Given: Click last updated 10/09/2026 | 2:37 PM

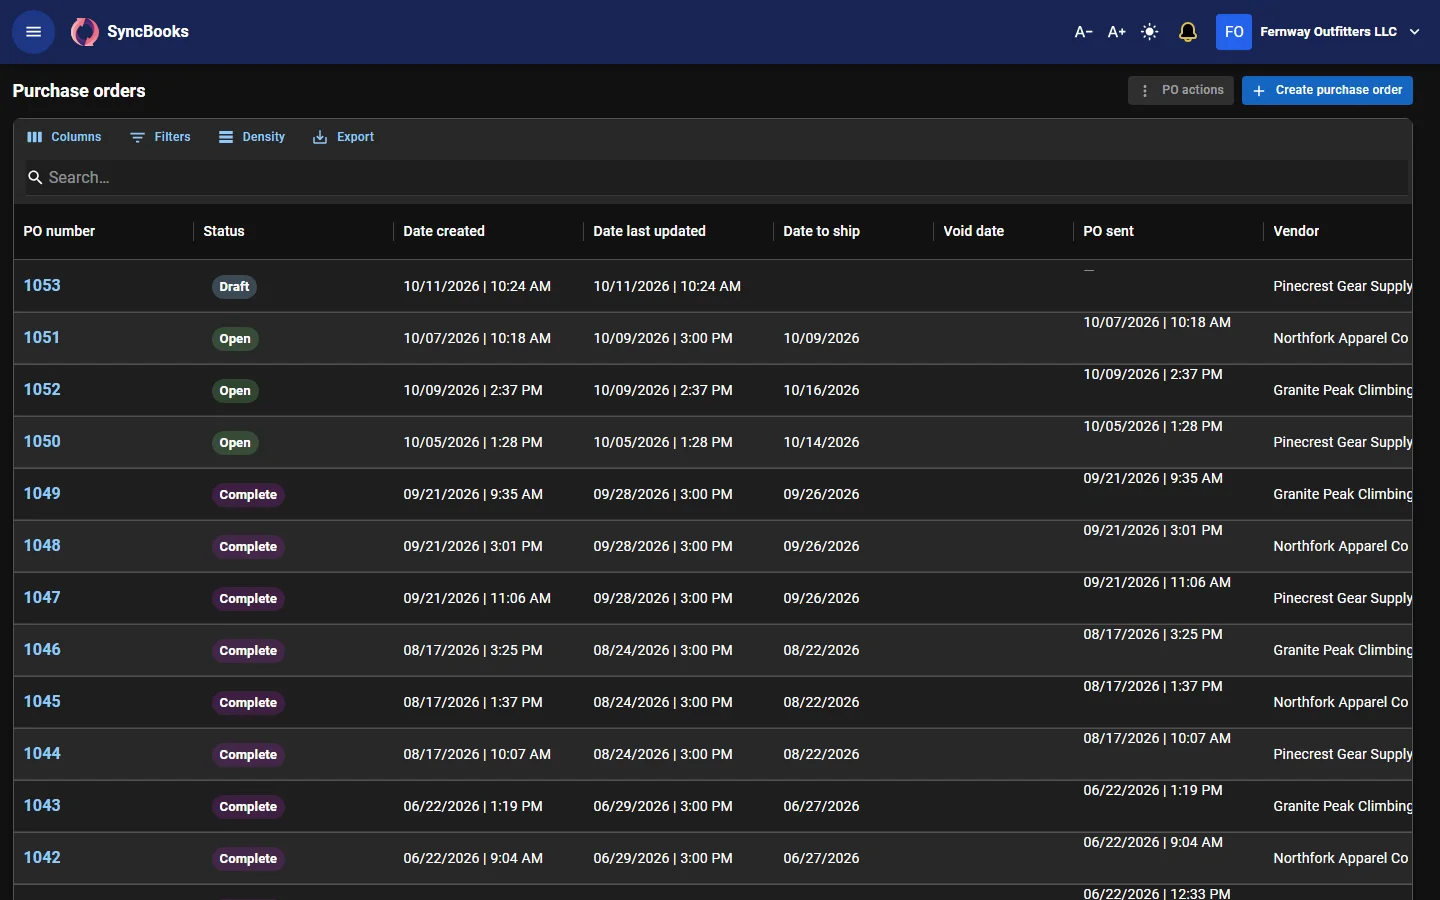Looking at the screenshot, I should pos(663,390).
